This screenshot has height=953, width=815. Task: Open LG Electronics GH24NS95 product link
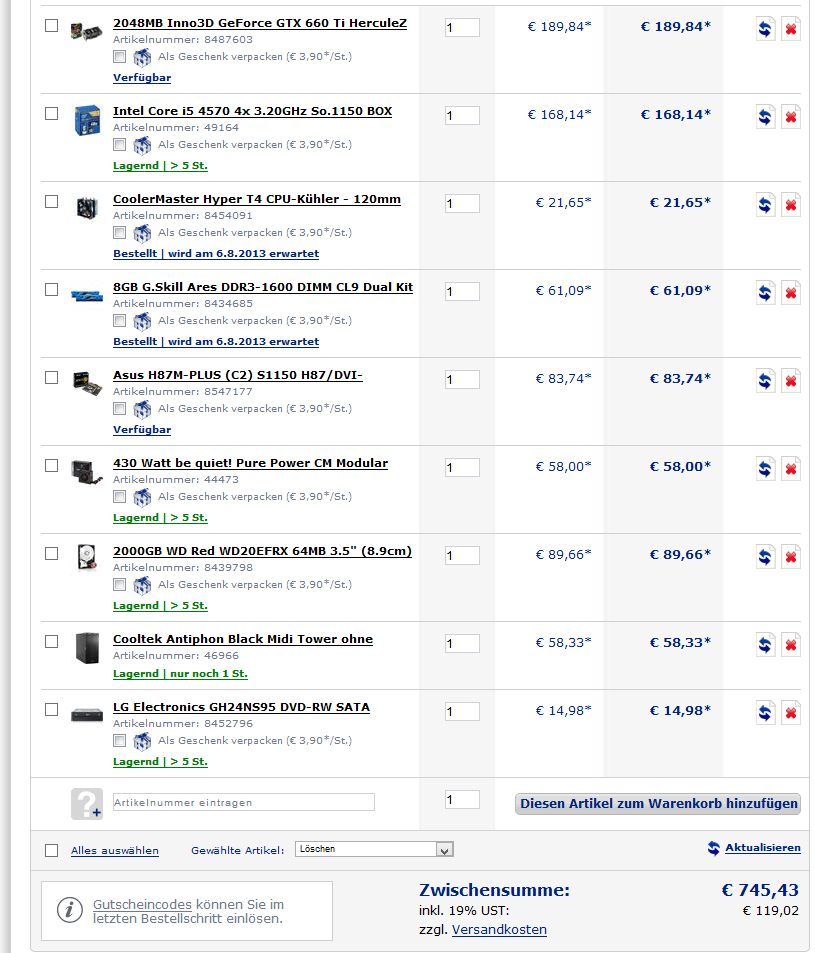pyautogui.click(x=241, y=707)
